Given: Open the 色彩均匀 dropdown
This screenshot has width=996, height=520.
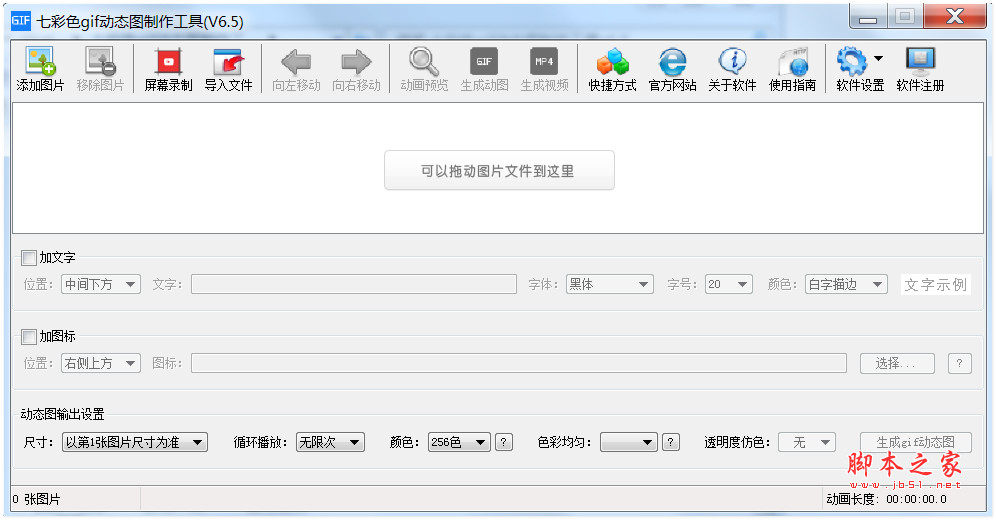Looking at the screenshot, I should pyautogui.click(x=628, y=442).
